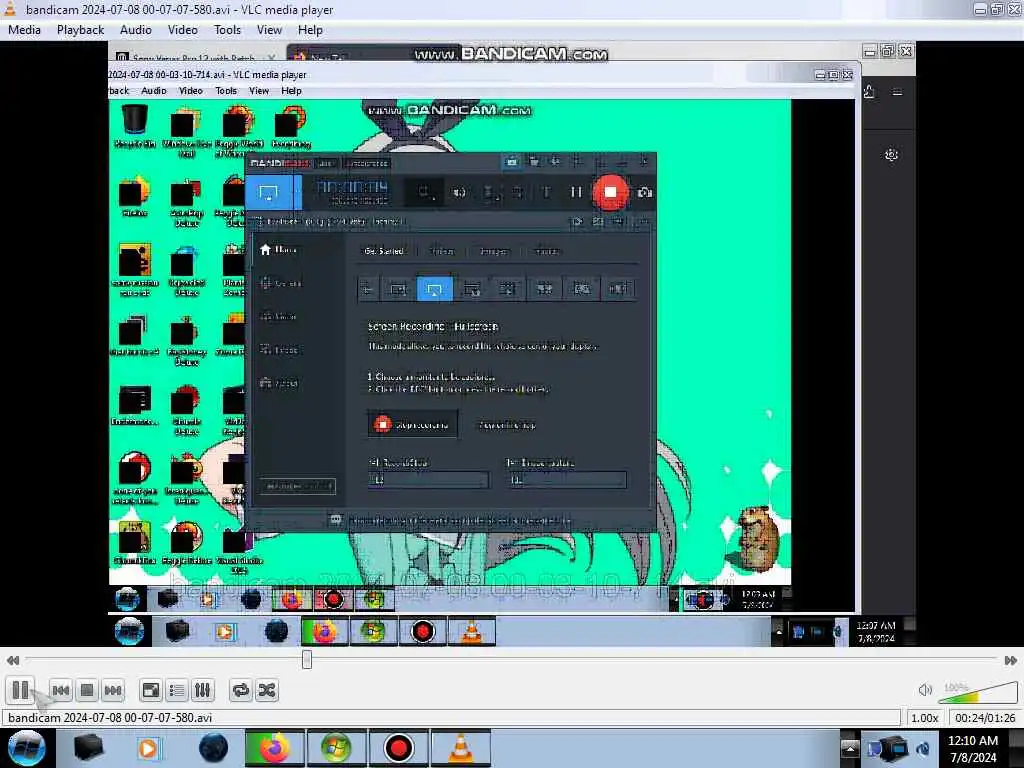
Task: Open extended settings equalizer icon
Action: click(202, 690)
